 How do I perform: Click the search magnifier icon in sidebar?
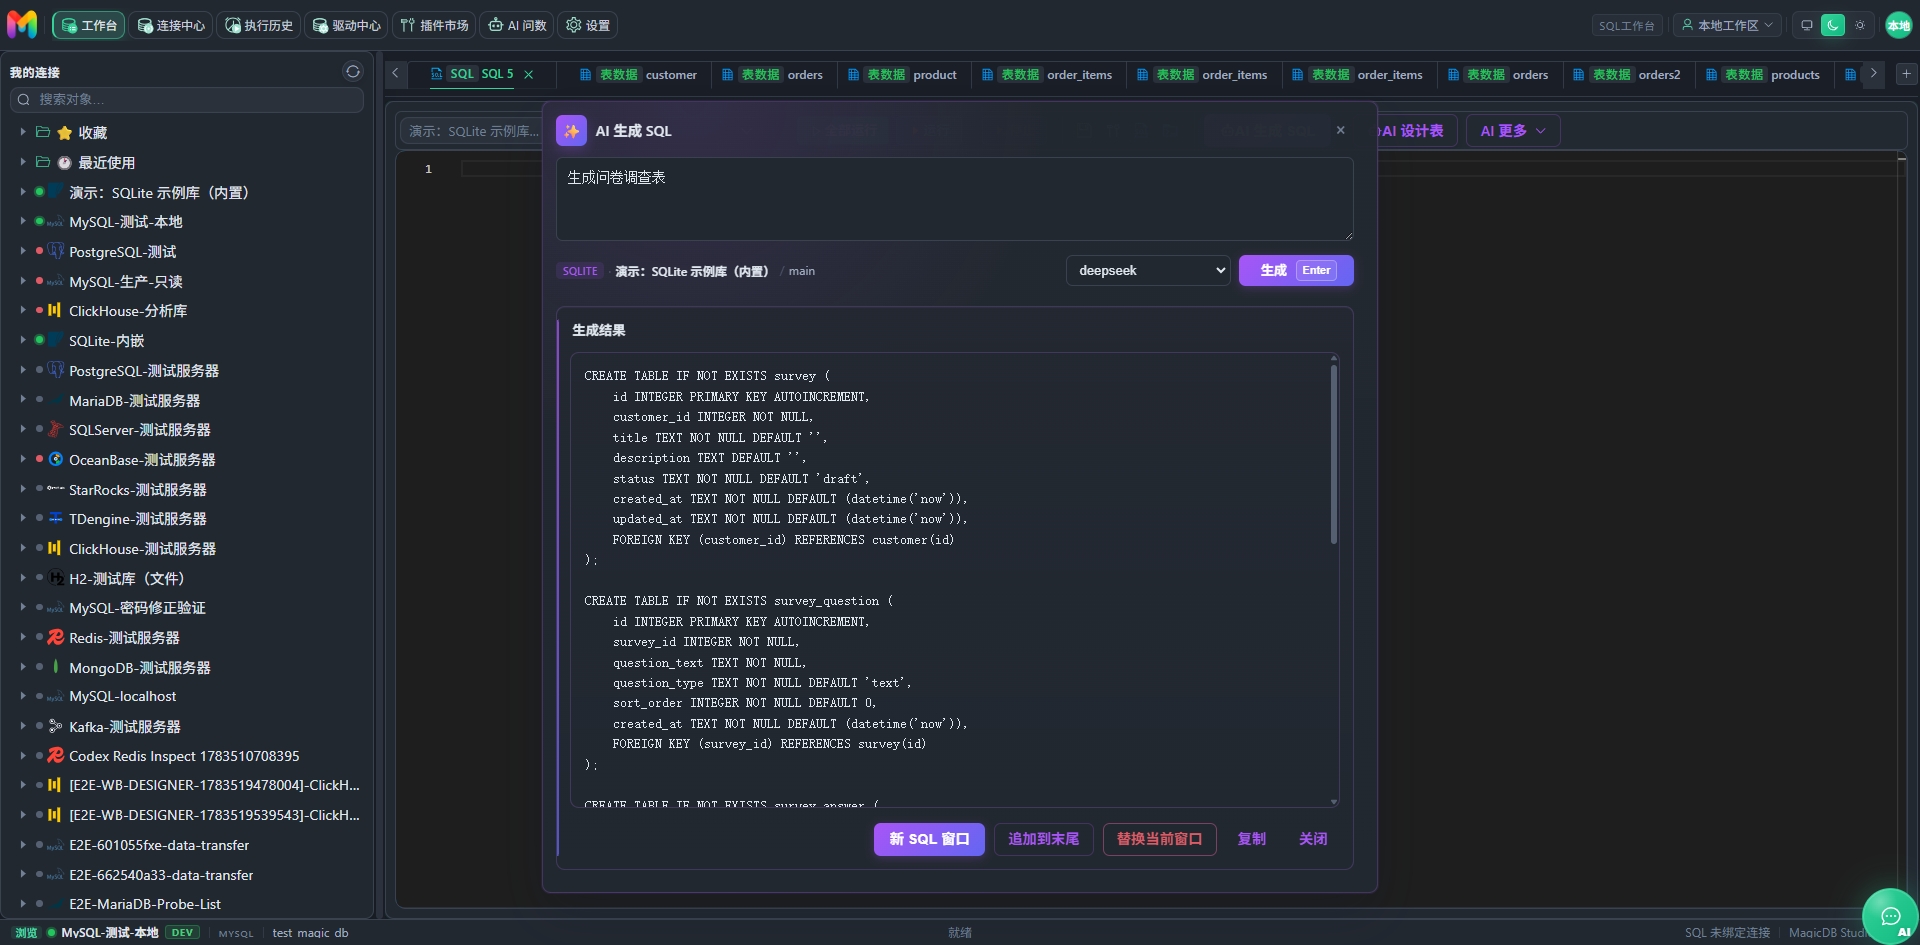tap(24, 99)
